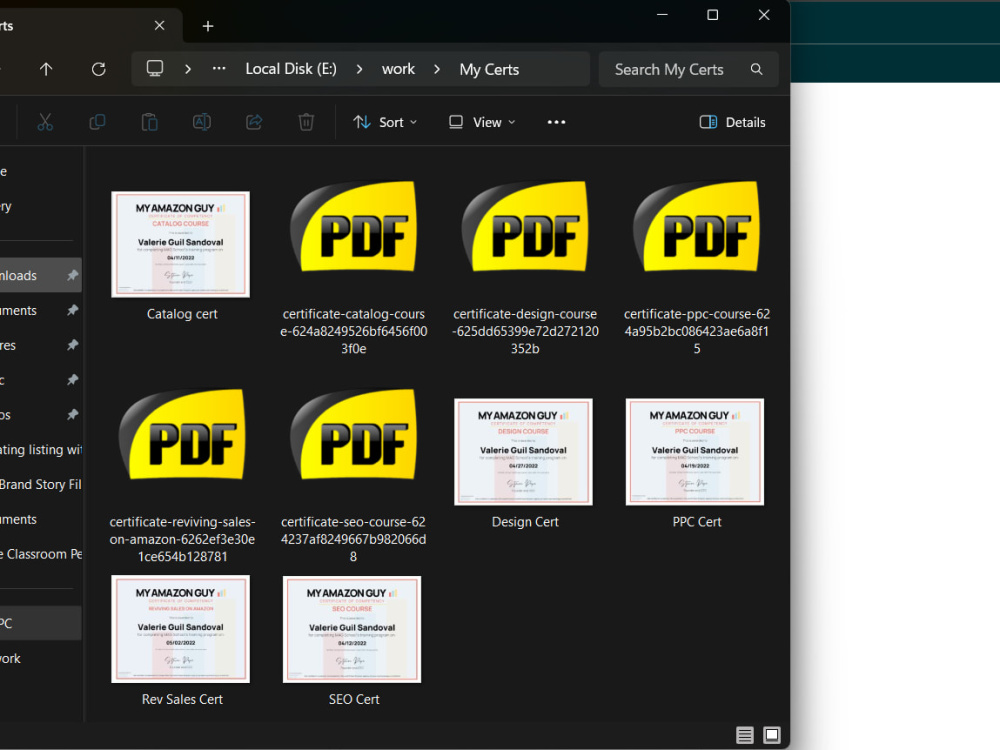Viewport: 1000px width, 750px height.
Task: Click the Rename icon in toolbar
Action: pos(202,122)
